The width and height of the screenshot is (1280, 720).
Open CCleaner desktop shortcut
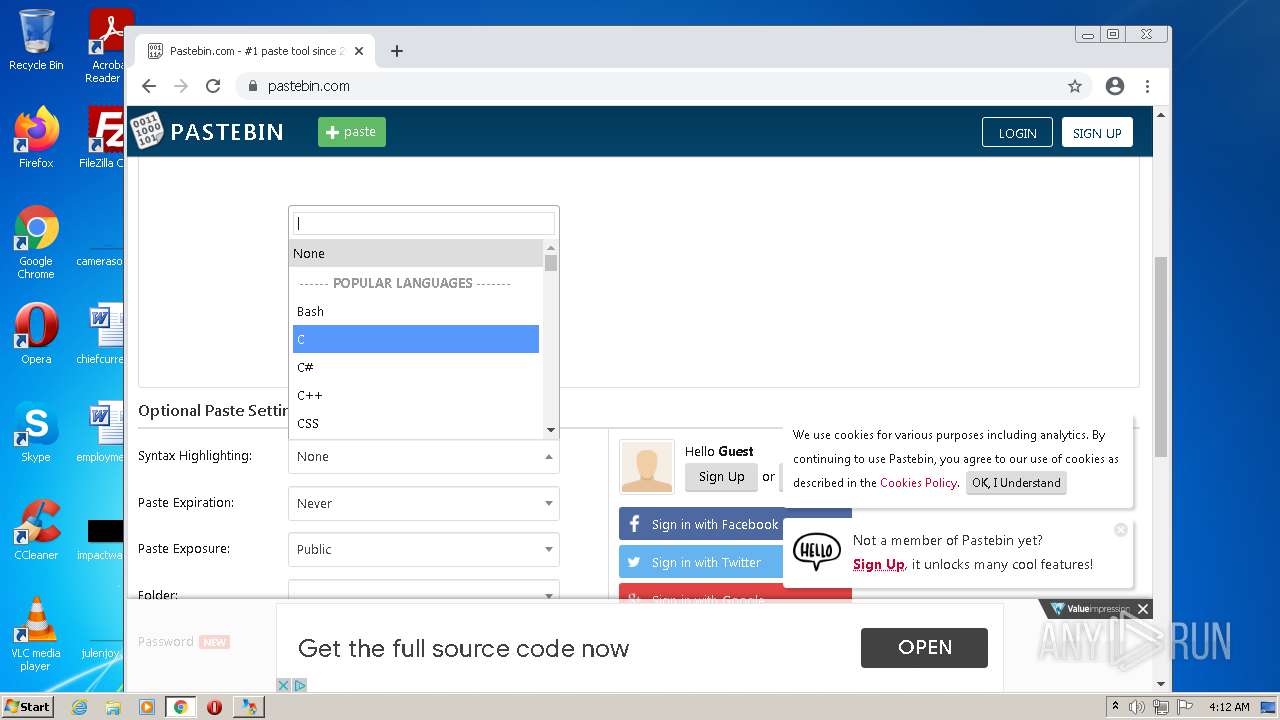point(36,530)
